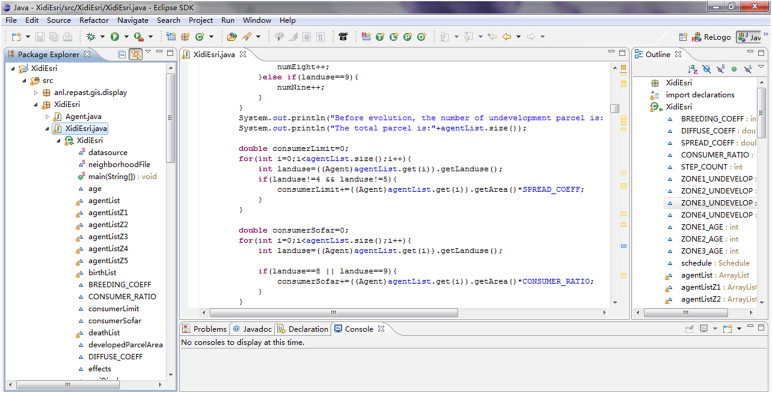
Task: Open the Debug button dropdown arrow
Action: click(102, 37)
